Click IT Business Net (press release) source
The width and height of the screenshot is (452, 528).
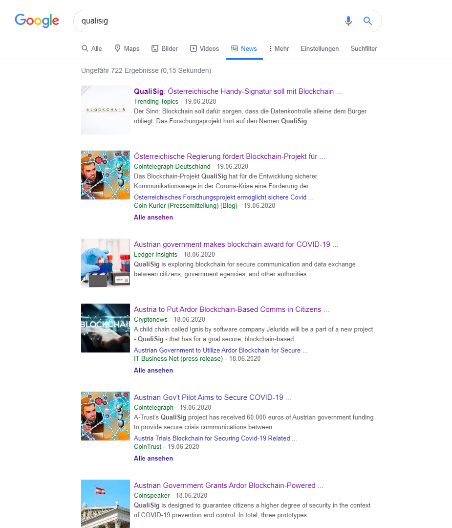point(178,359)
